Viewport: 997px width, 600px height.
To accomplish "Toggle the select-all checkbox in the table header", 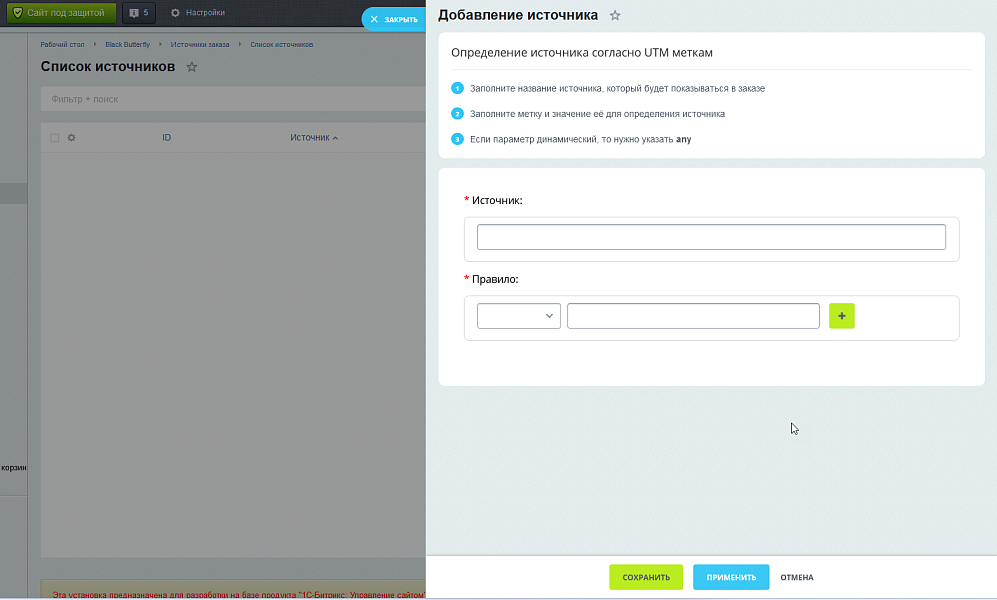I will [55, 137].
